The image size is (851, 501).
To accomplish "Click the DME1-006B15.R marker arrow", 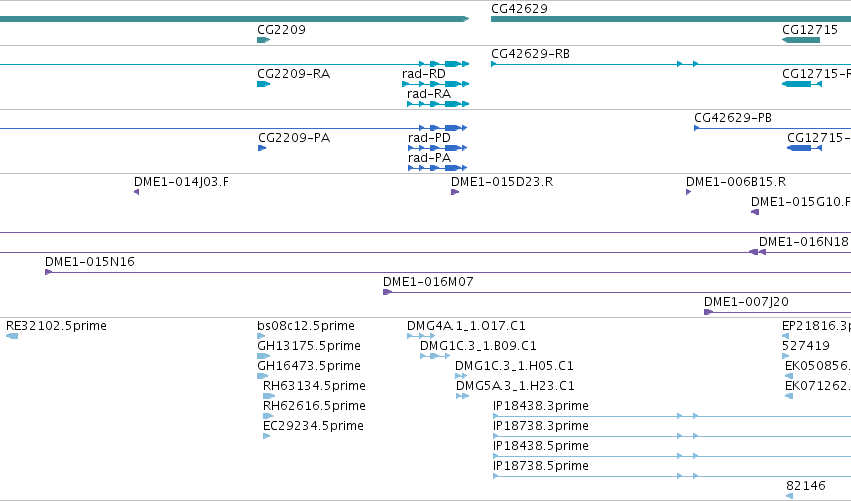I will [689, 192].
